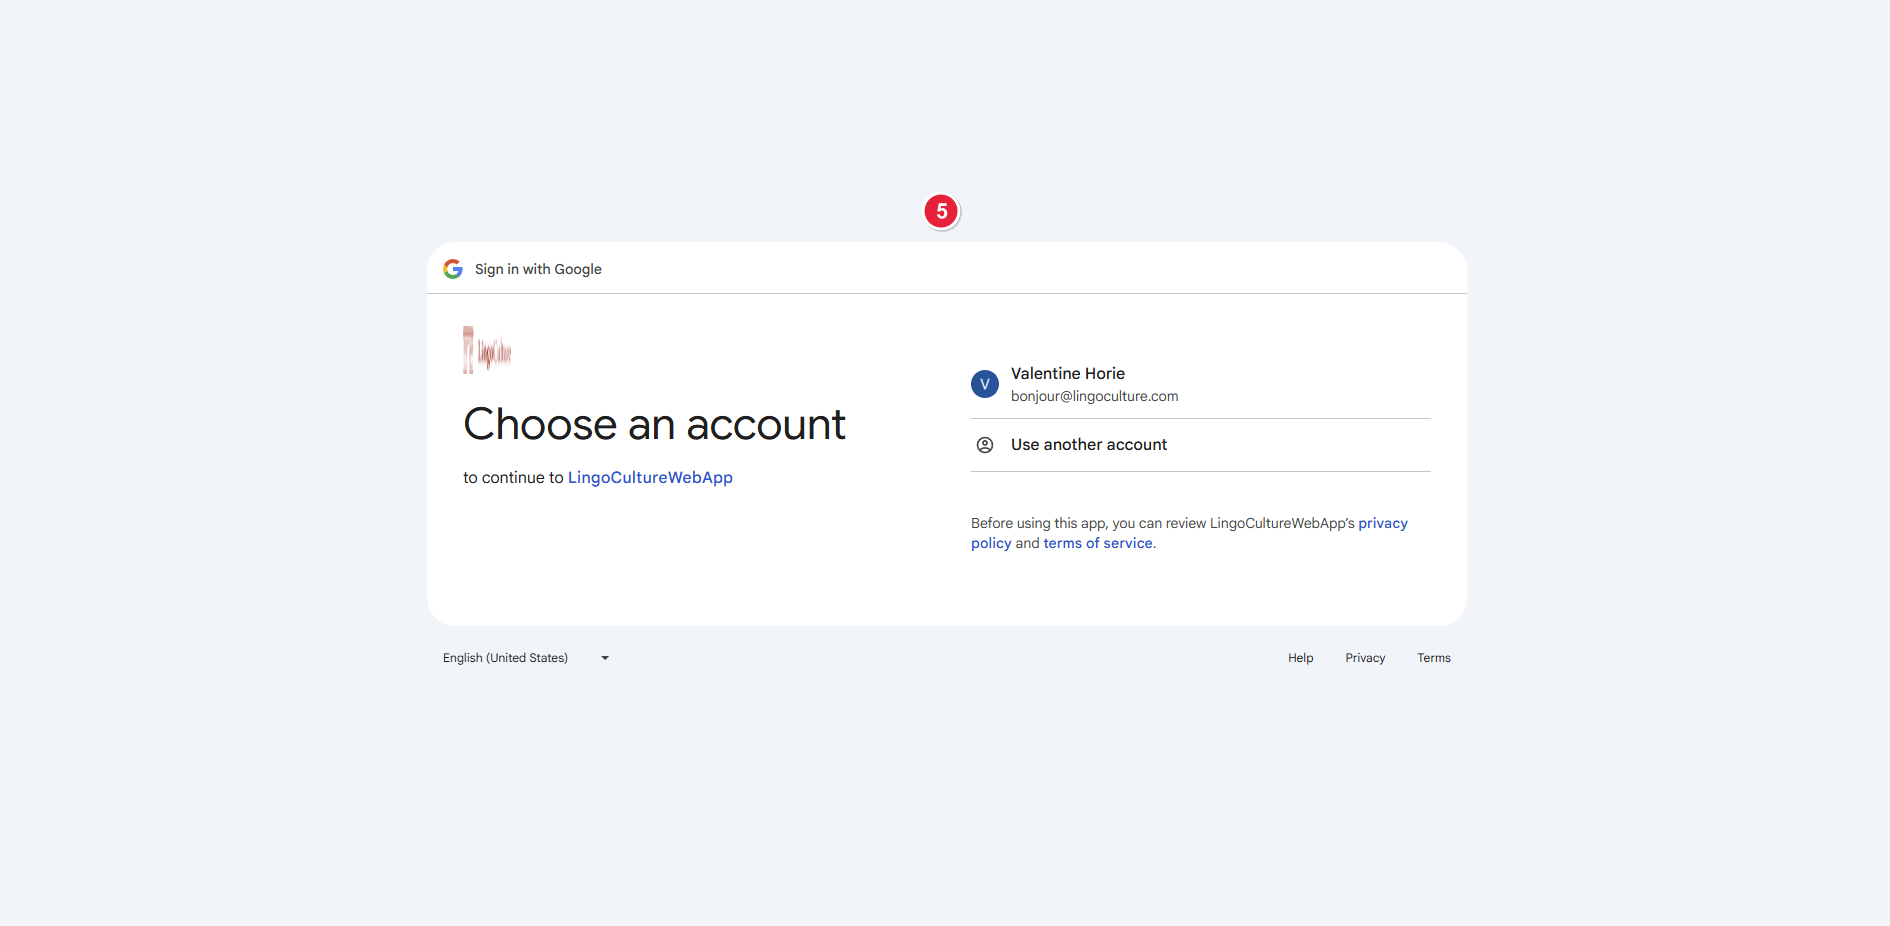Click the person icon beside Use another account
This screenshot has width=1890, height=926.
(985, 445)
